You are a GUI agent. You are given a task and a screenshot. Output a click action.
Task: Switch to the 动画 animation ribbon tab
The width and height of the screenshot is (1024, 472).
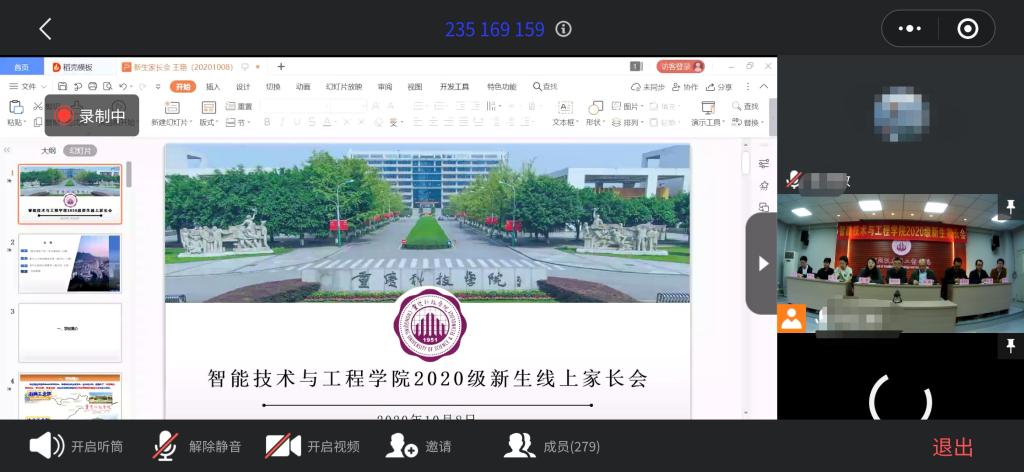pyautogui.click(x=303, y=86)
